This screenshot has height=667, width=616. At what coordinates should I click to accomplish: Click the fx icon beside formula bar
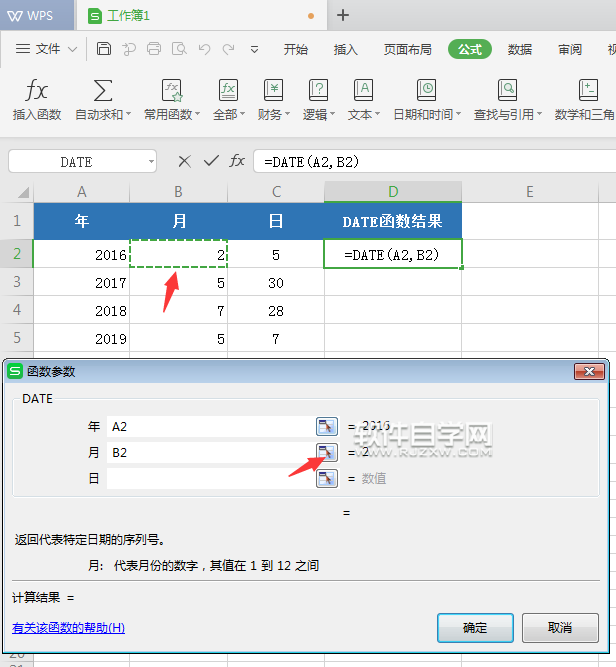[x=237, y=161]
